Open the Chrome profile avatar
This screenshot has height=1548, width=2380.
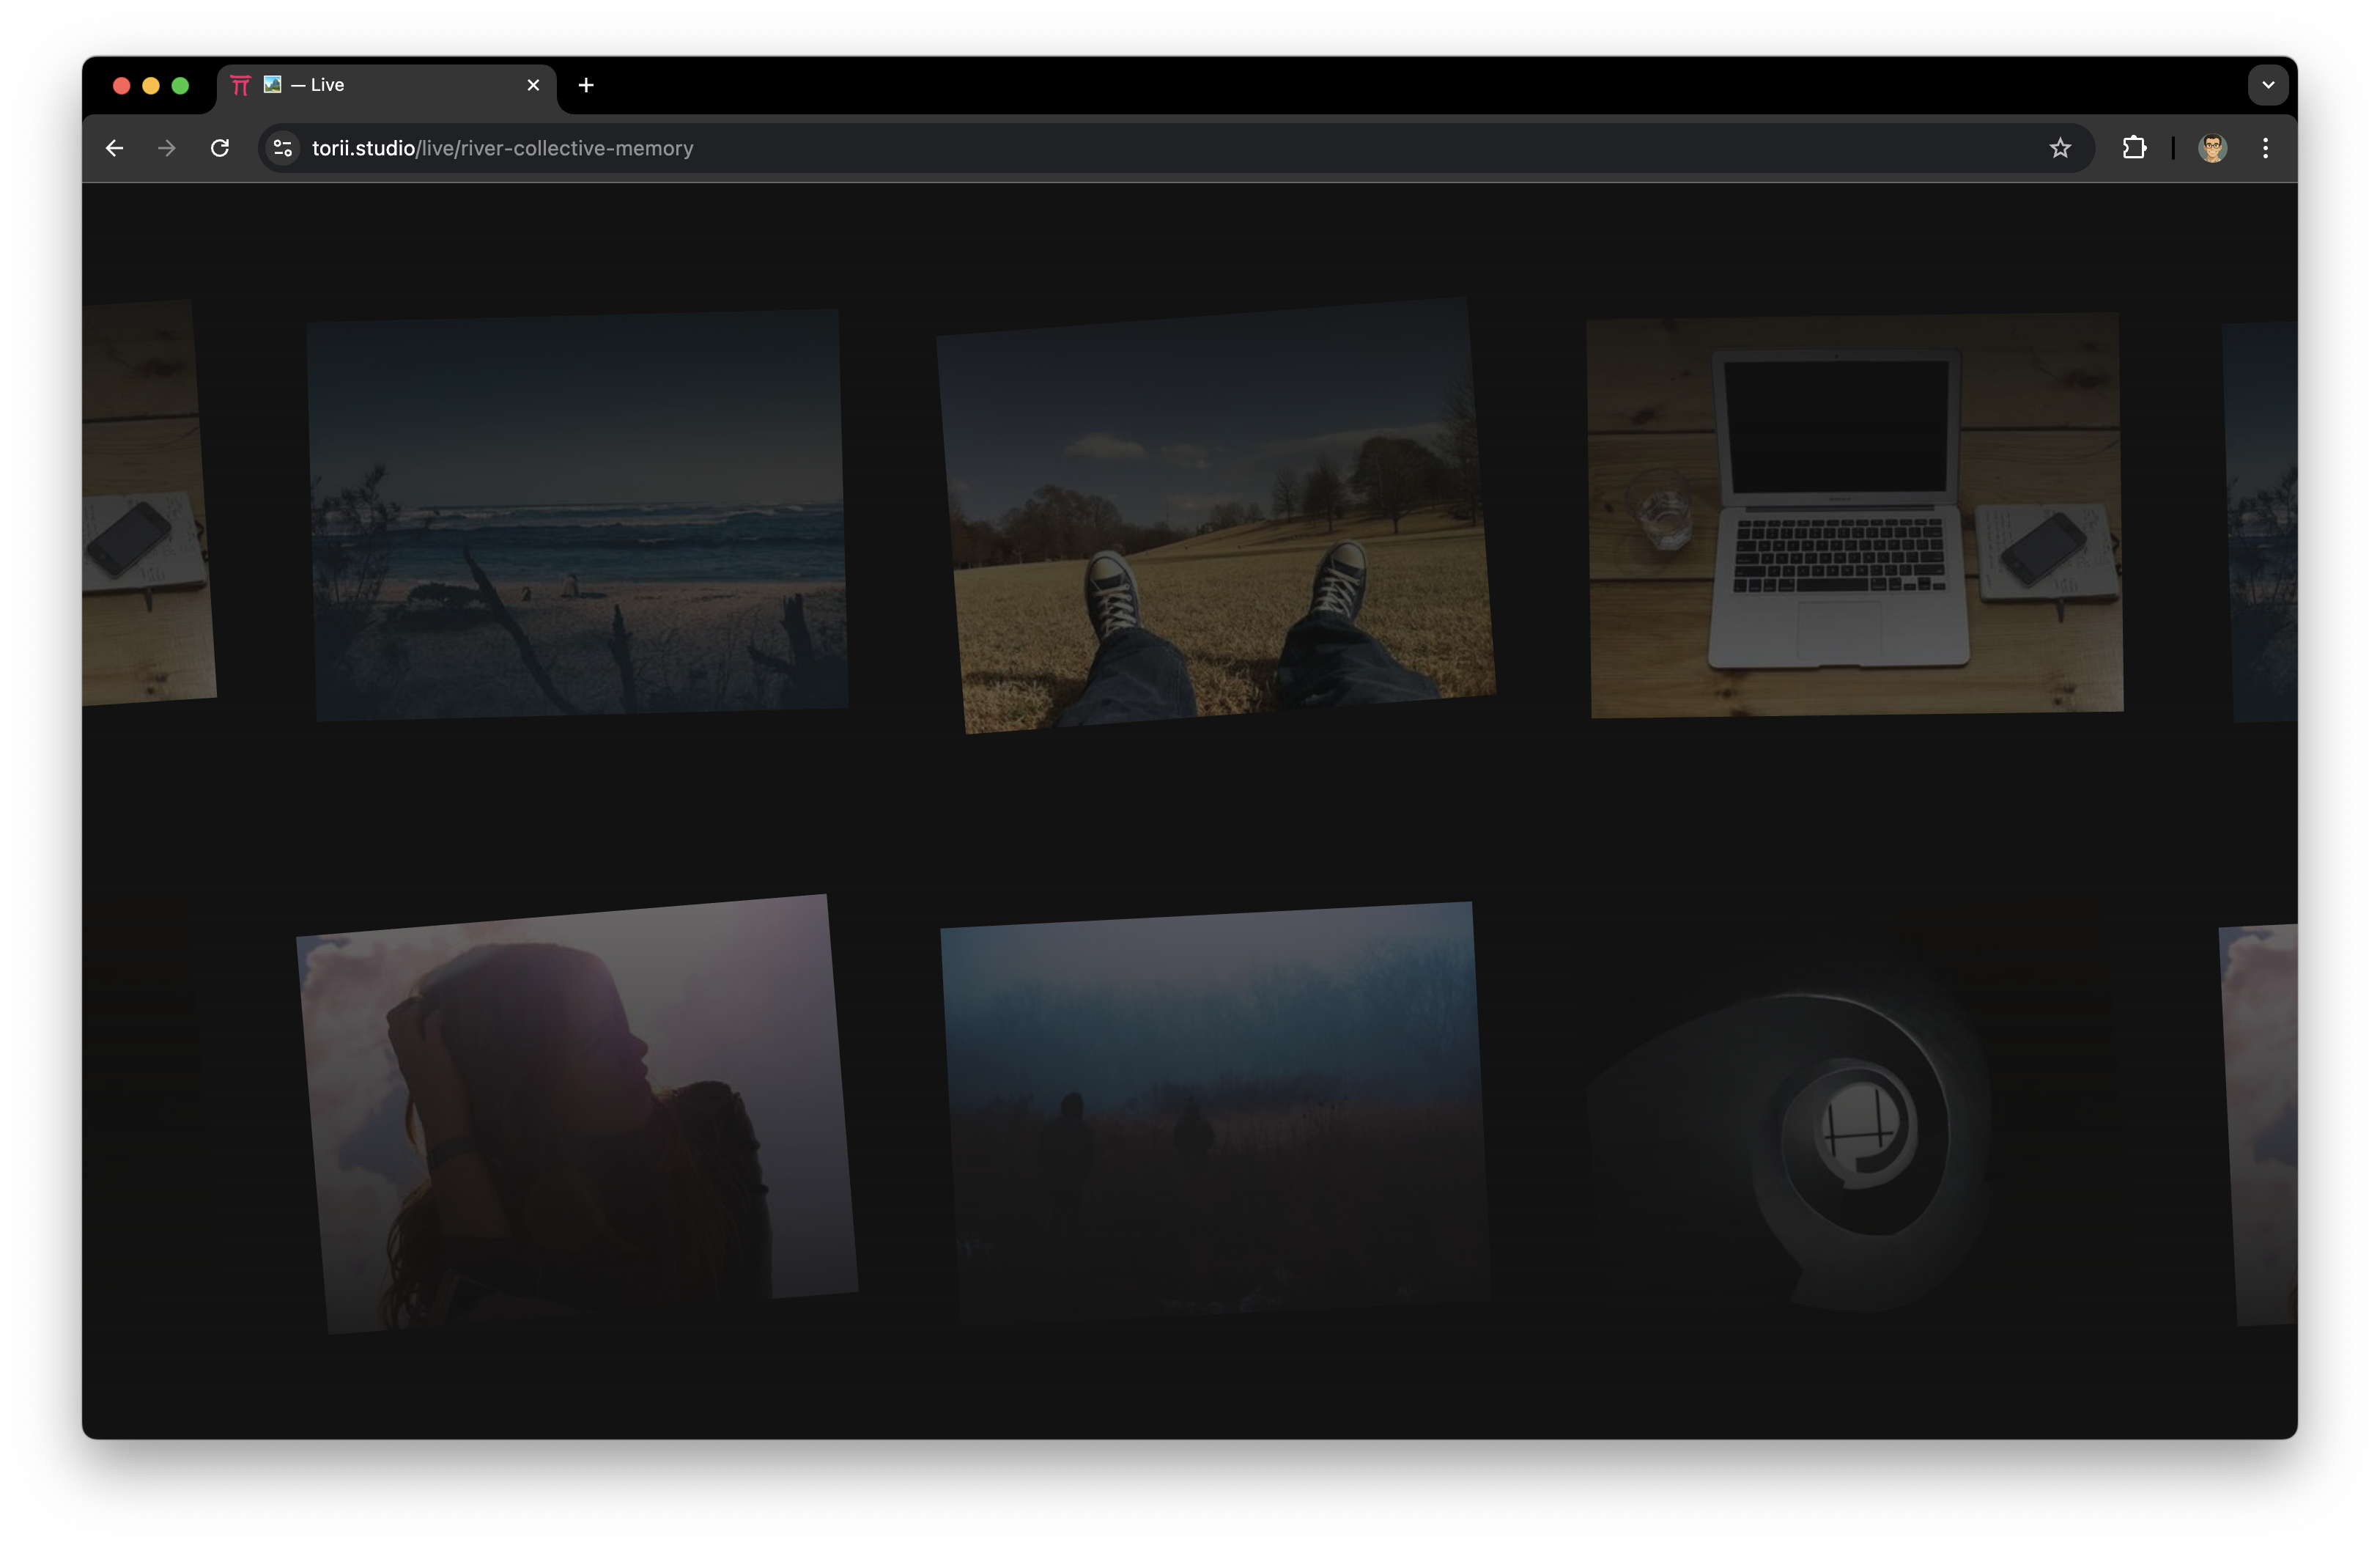point(2212,148)
